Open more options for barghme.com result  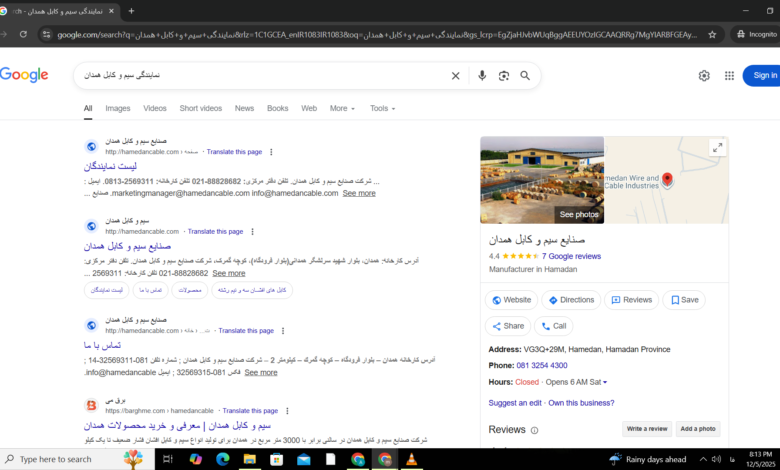pos(287,411)
